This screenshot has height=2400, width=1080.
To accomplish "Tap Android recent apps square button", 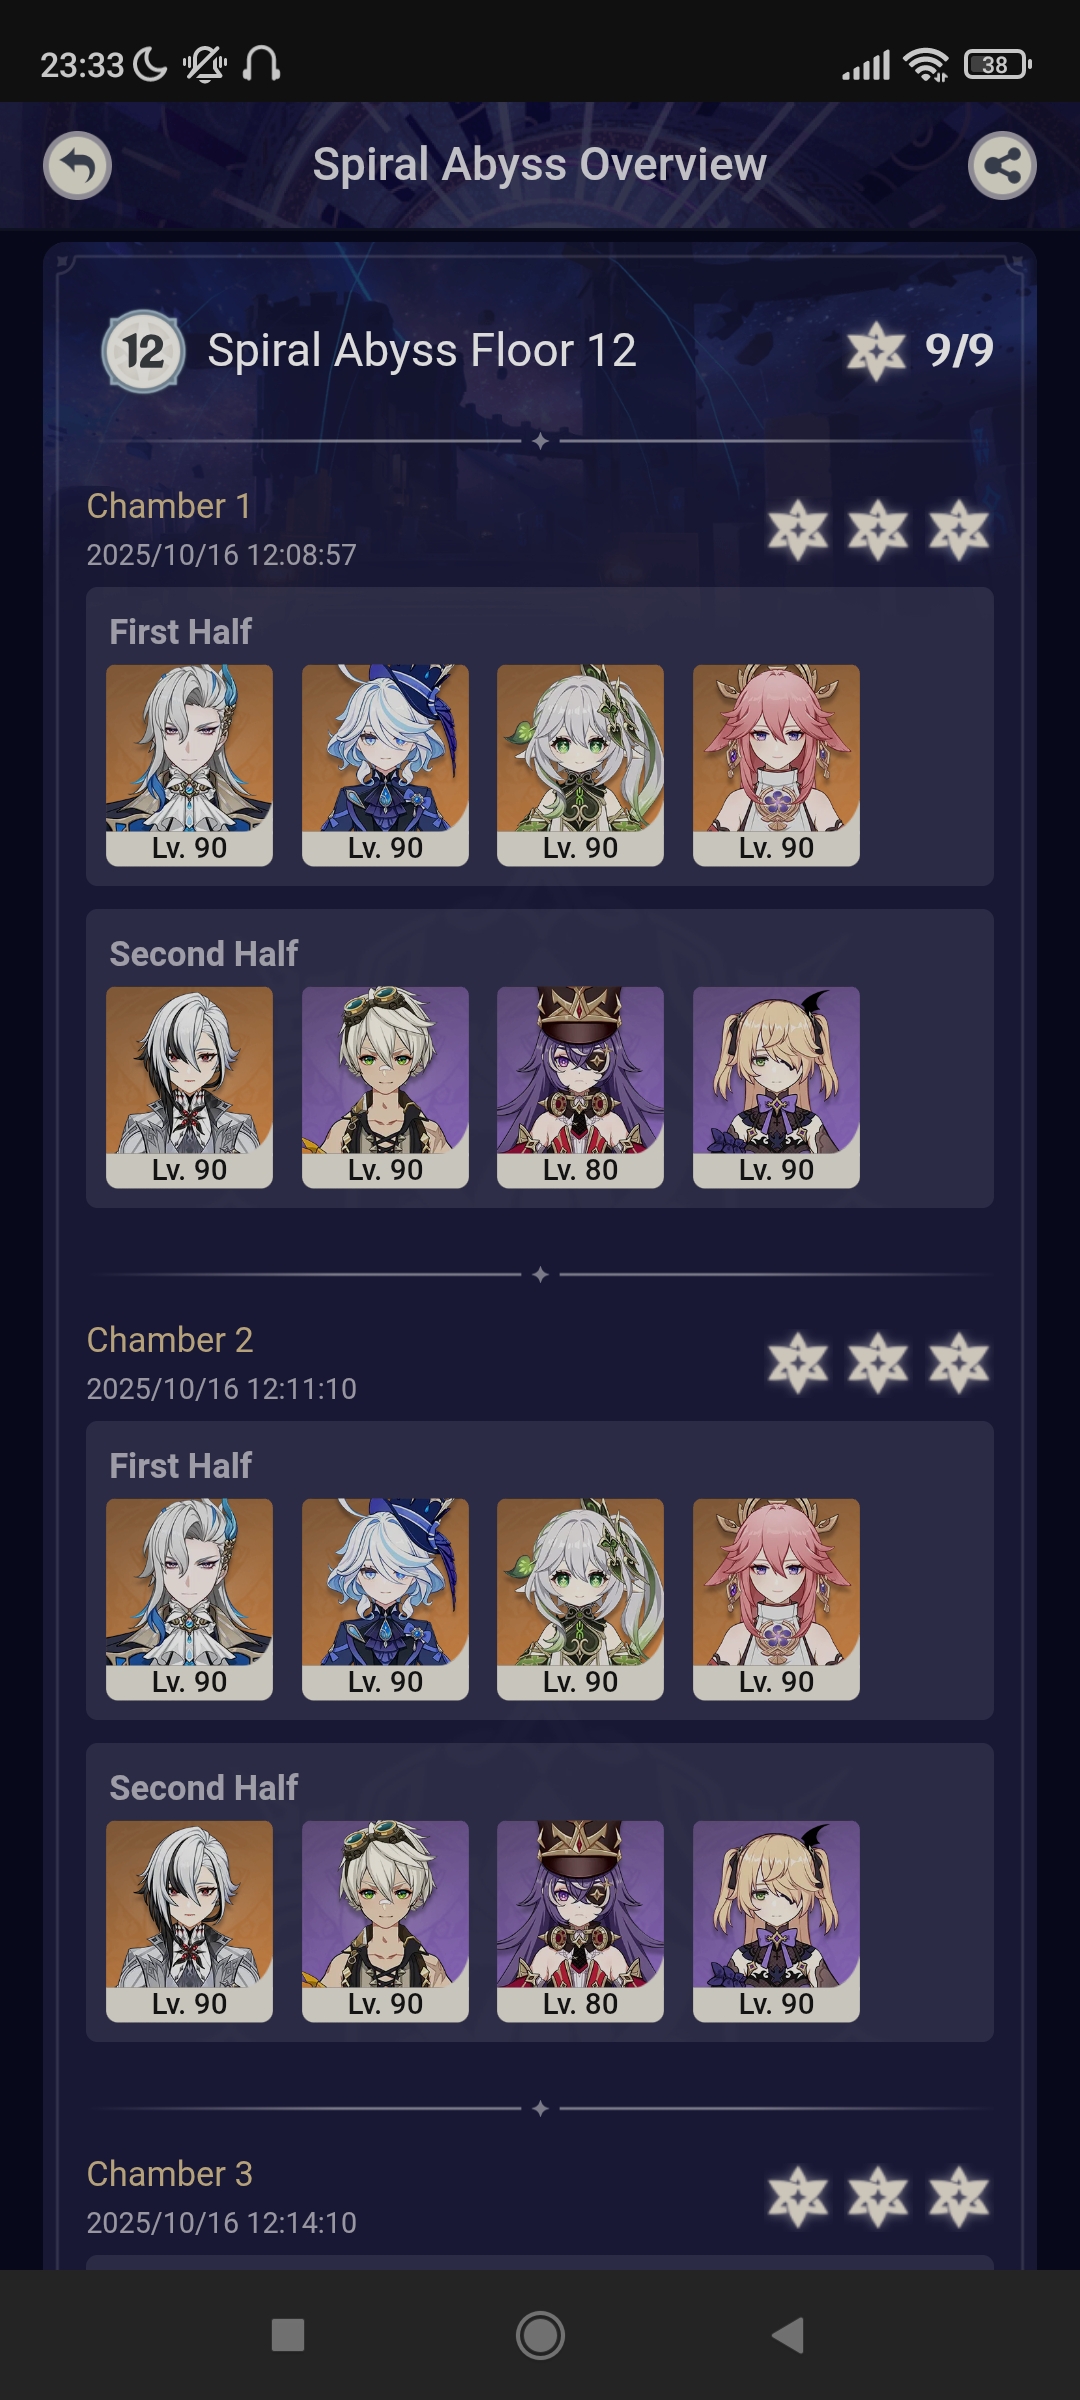I will coord(288,2335).
